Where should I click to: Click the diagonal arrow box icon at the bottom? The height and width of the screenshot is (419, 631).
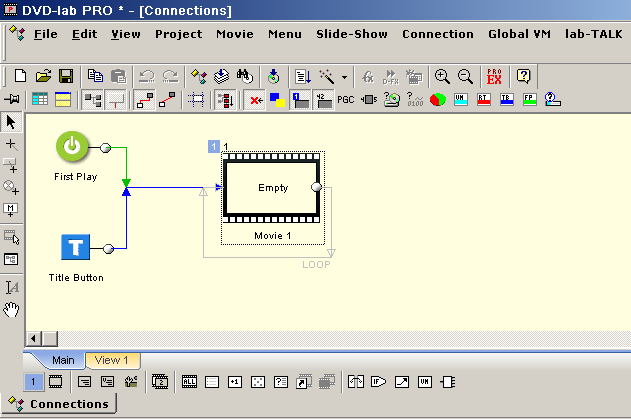(402, 382)
